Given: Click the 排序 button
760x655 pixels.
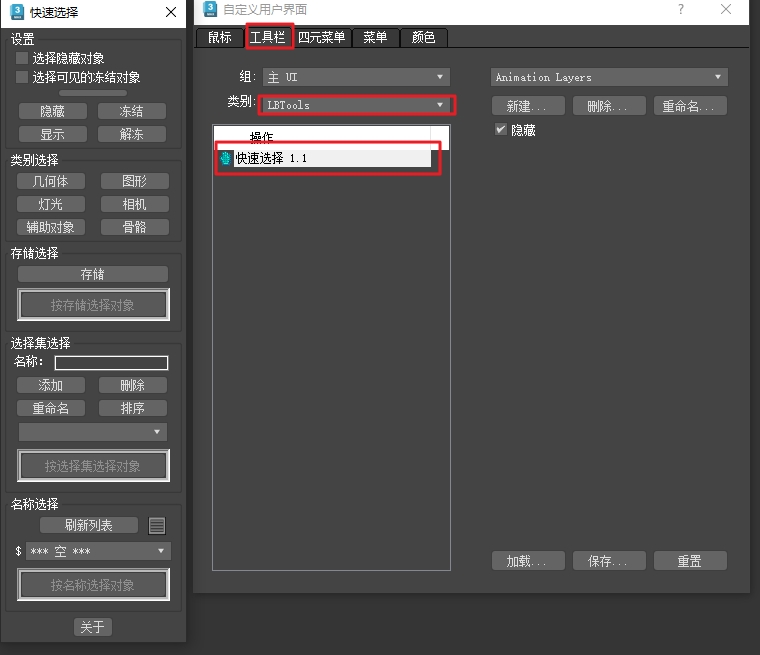Looking at the screenshot, I should 132,408.
